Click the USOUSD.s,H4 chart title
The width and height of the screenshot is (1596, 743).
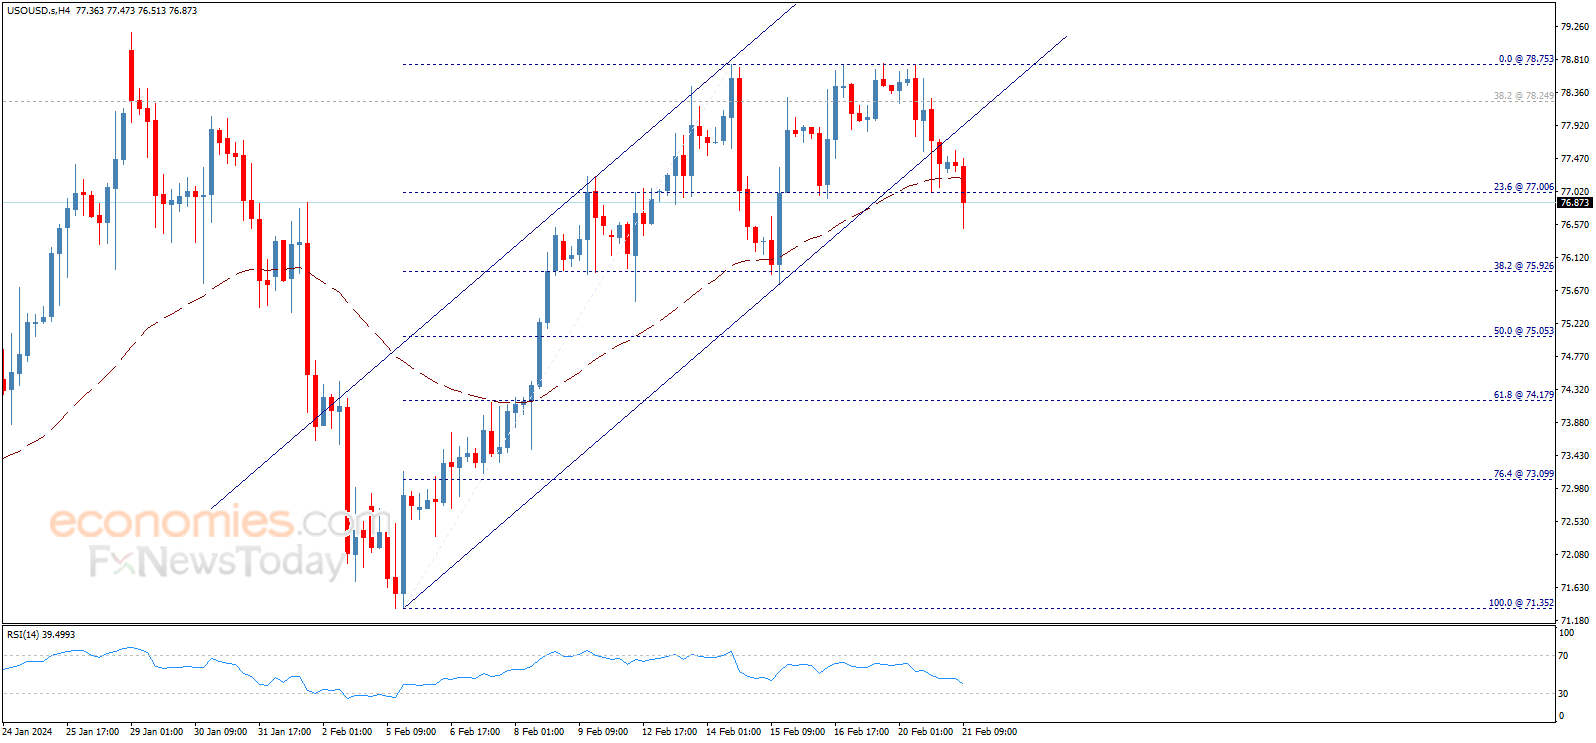coord(38,10)
